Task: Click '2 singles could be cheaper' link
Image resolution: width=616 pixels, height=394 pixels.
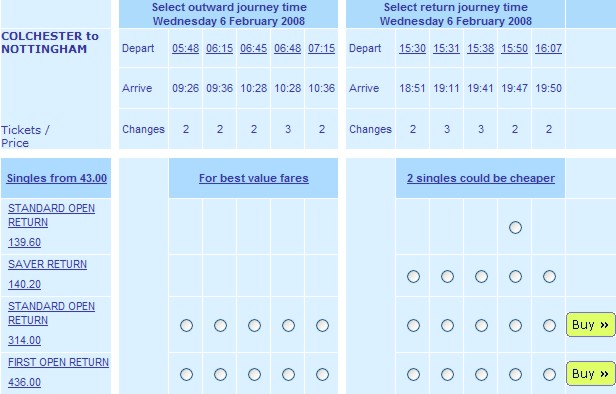Action: click(481, 178)
